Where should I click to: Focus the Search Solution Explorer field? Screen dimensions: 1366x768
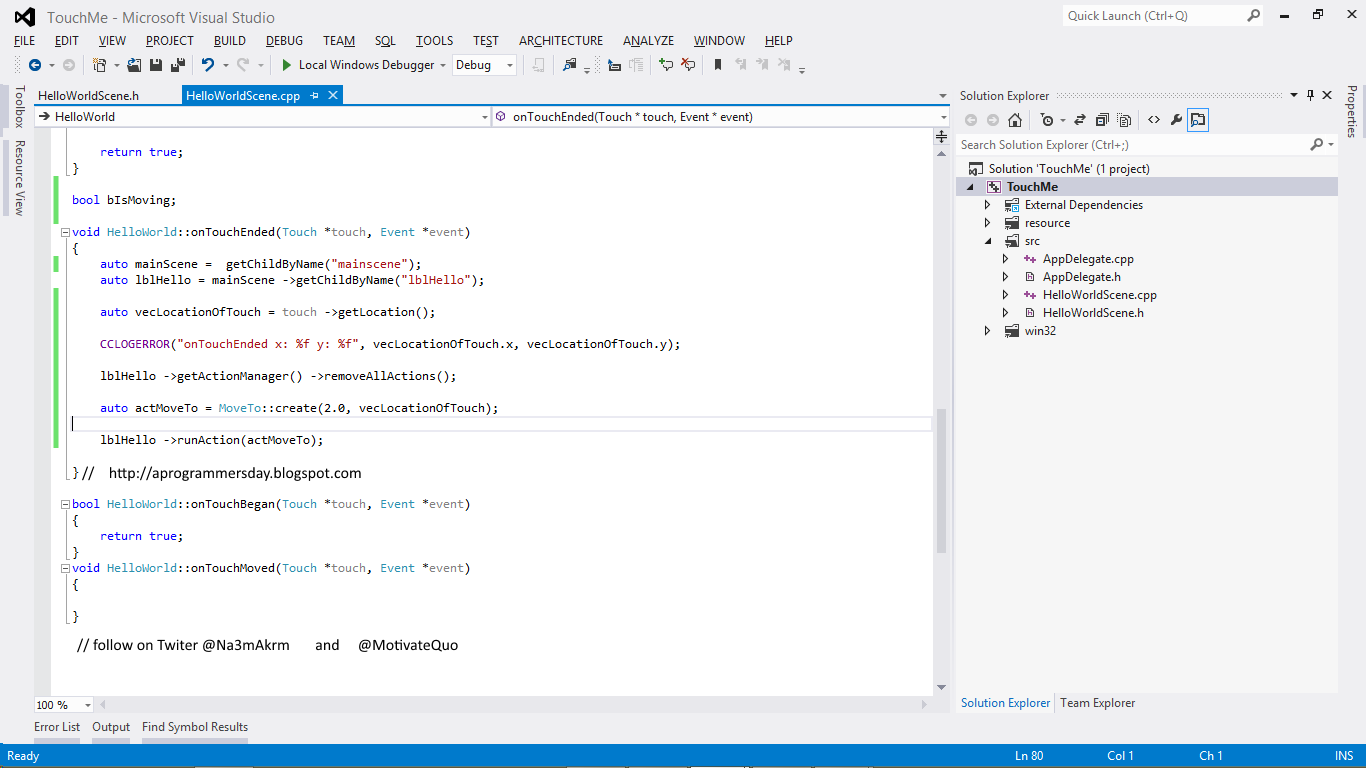coord(1148,145)
